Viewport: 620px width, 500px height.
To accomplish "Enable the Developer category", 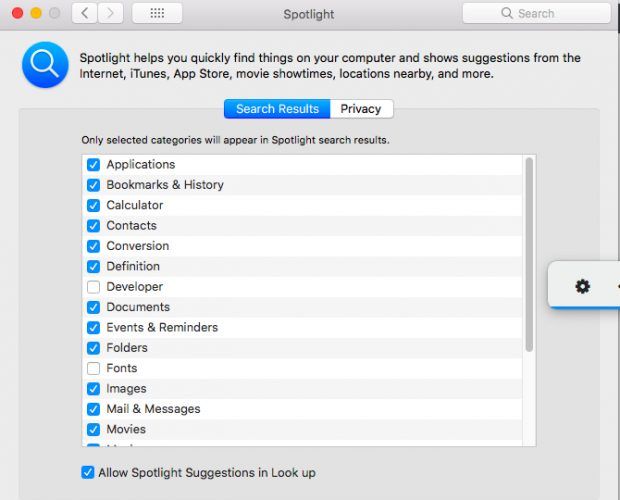I will pyautogui.click(x=93, y=287).
